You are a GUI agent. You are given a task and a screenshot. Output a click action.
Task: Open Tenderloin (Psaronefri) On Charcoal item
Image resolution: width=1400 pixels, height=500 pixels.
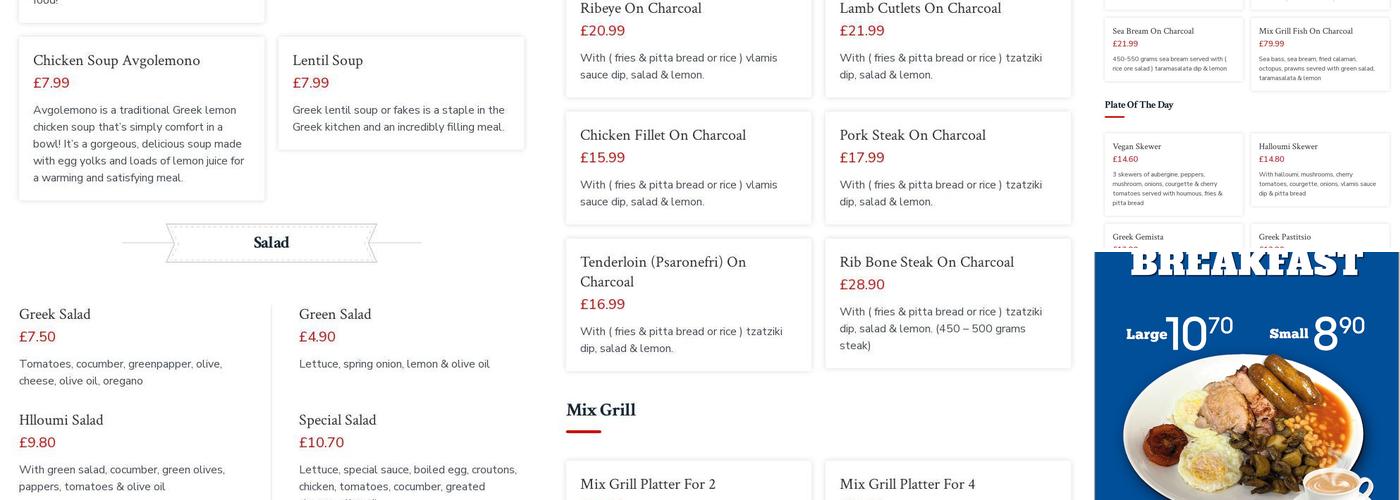coord(688,303)
